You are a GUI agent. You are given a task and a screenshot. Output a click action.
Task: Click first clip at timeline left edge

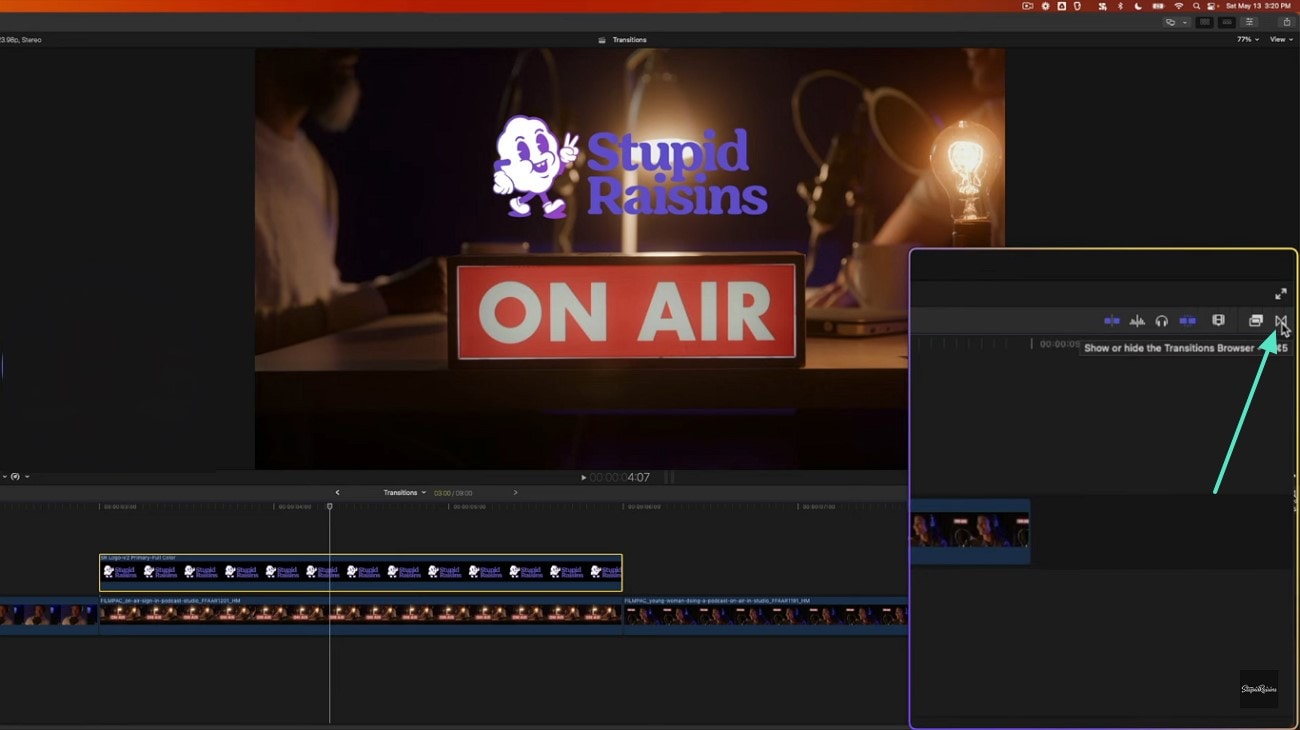click(x=49, y=615)
